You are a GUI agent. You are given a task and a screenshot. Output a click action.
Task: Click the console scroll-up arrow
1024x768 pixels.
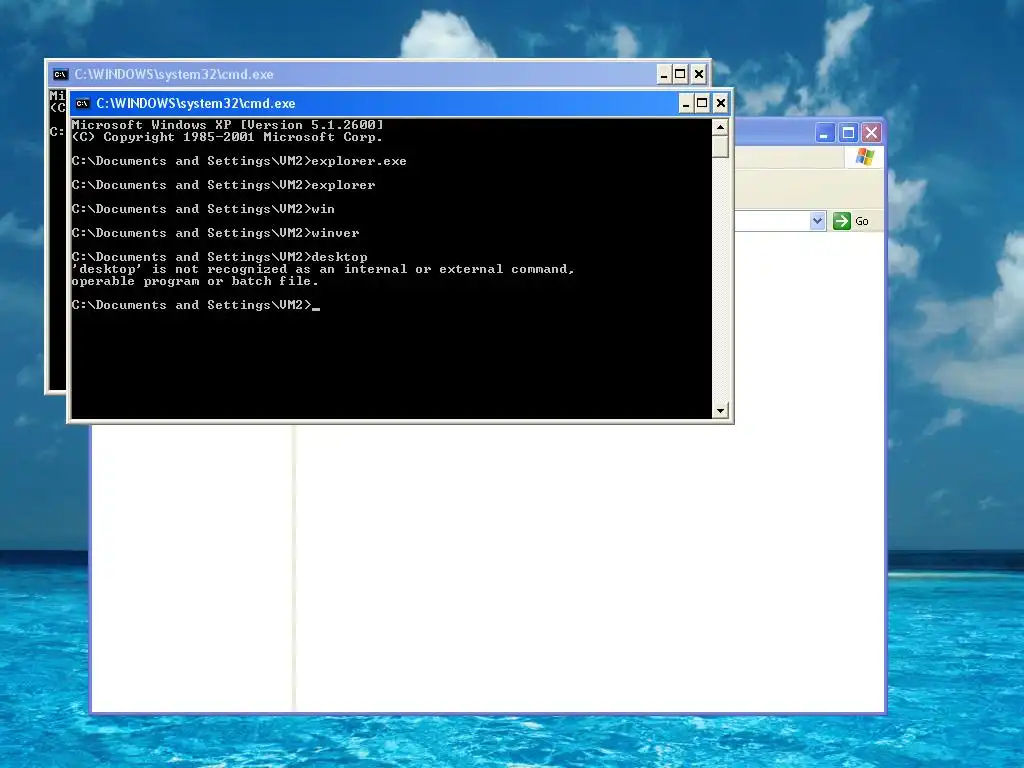pos(720,127)
